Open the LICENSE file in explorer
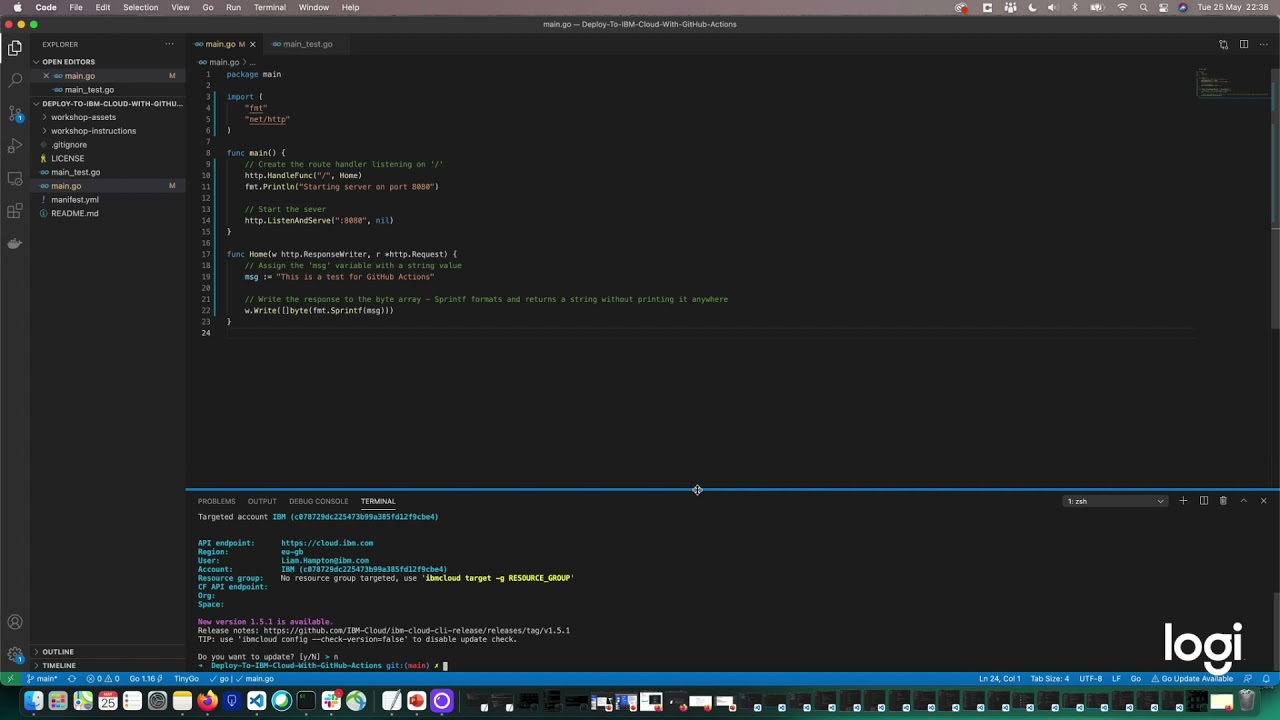This screenshot has width=1280, height=720. [x=68, y=159]
